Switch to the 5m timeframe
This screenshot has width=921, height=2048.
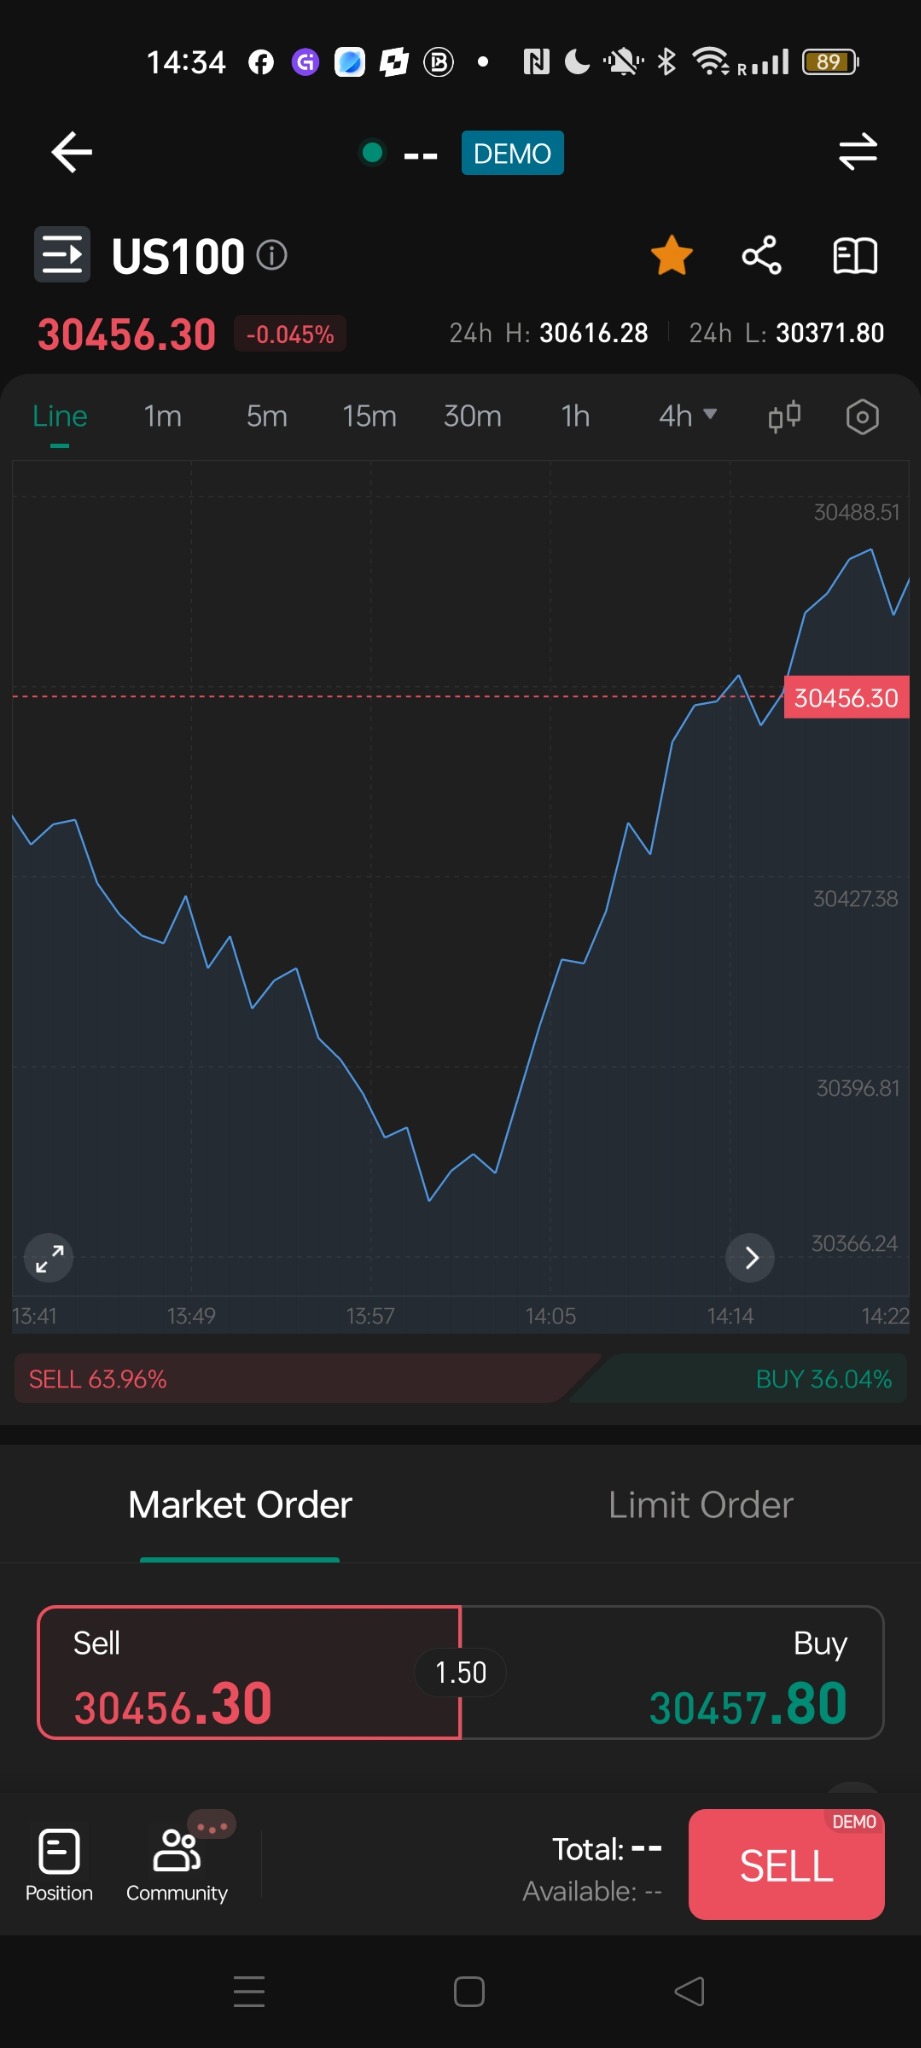click(x=267, y=416)
